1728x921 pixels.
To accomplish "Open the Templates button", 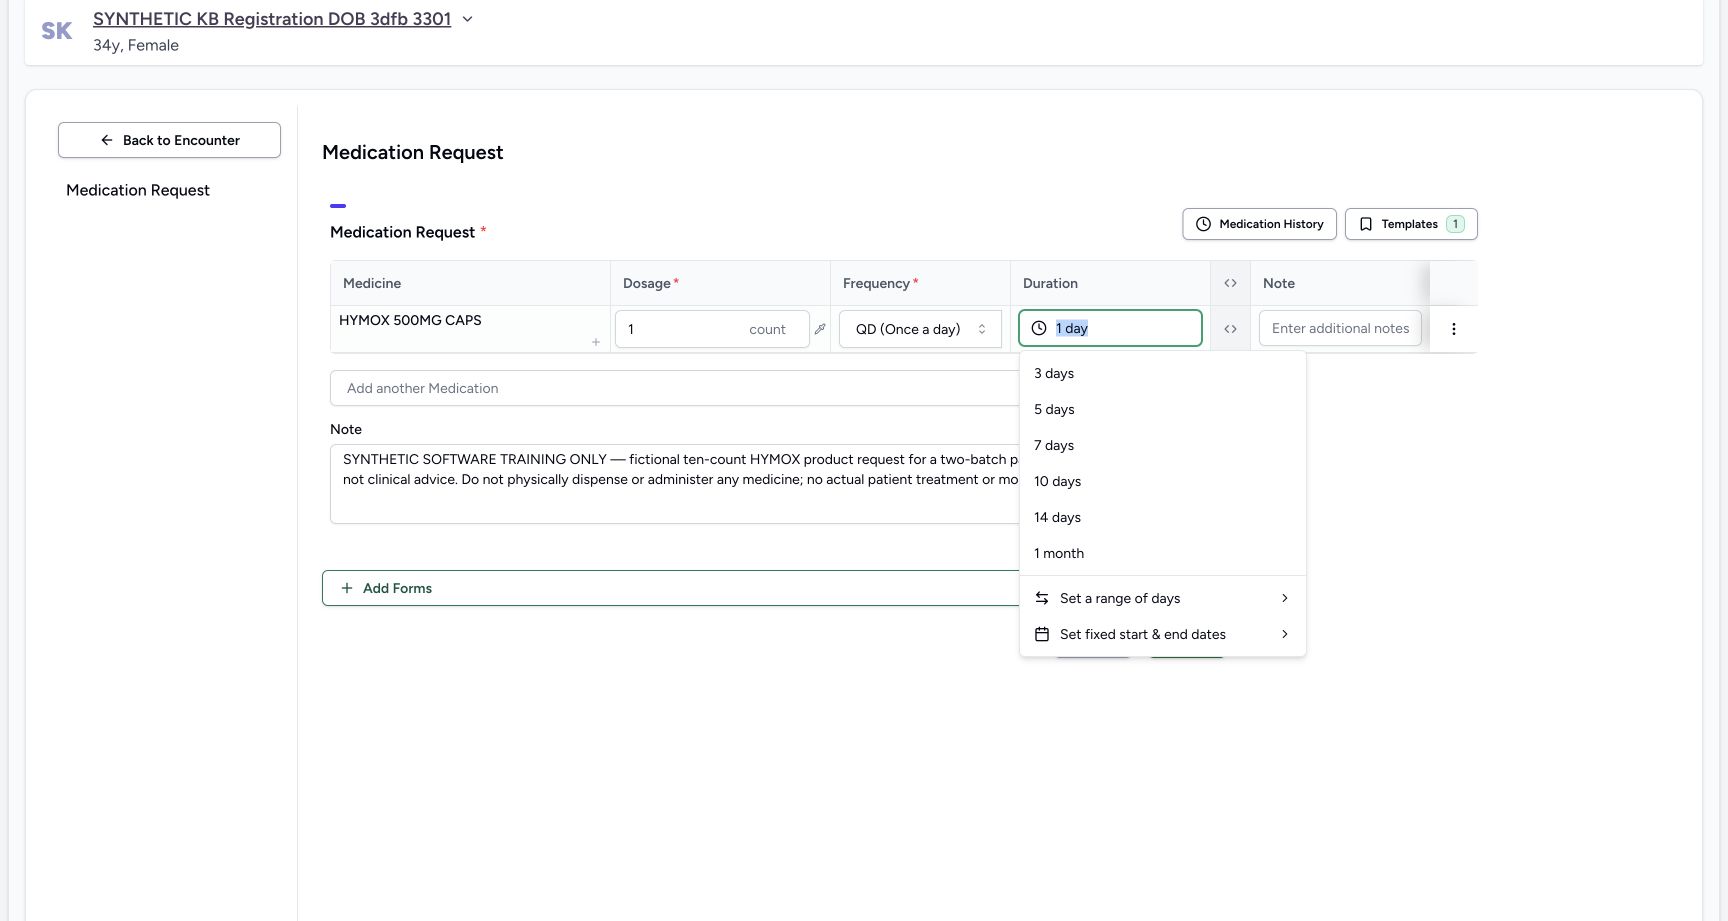I will click(x=1411, y=224).
